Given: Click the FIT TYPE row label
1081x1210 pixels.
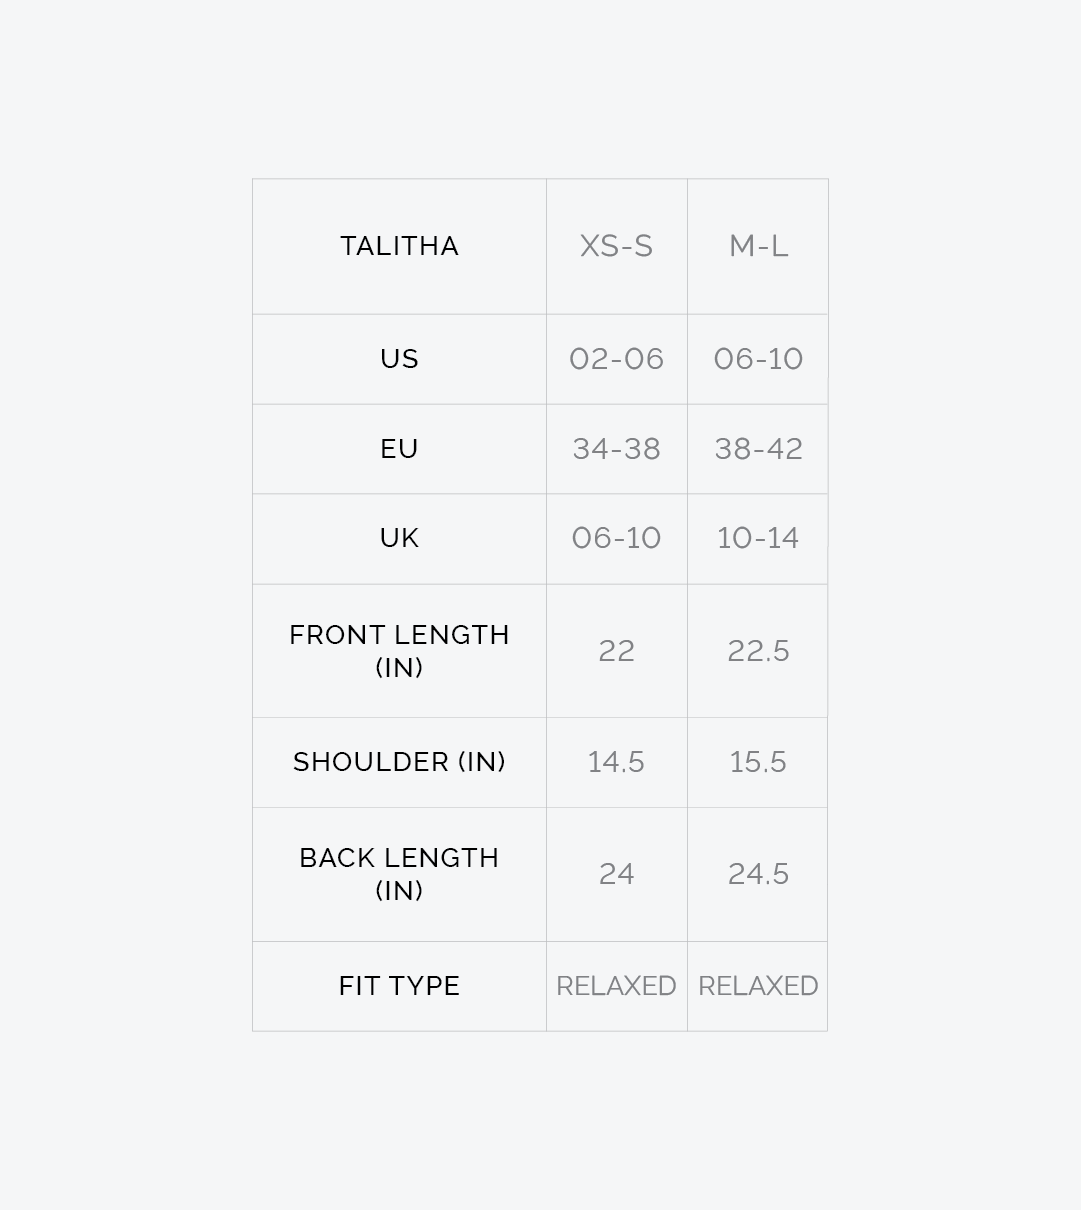Looking at the screenshot, I should pyautogui.click(x=399, y=986).
